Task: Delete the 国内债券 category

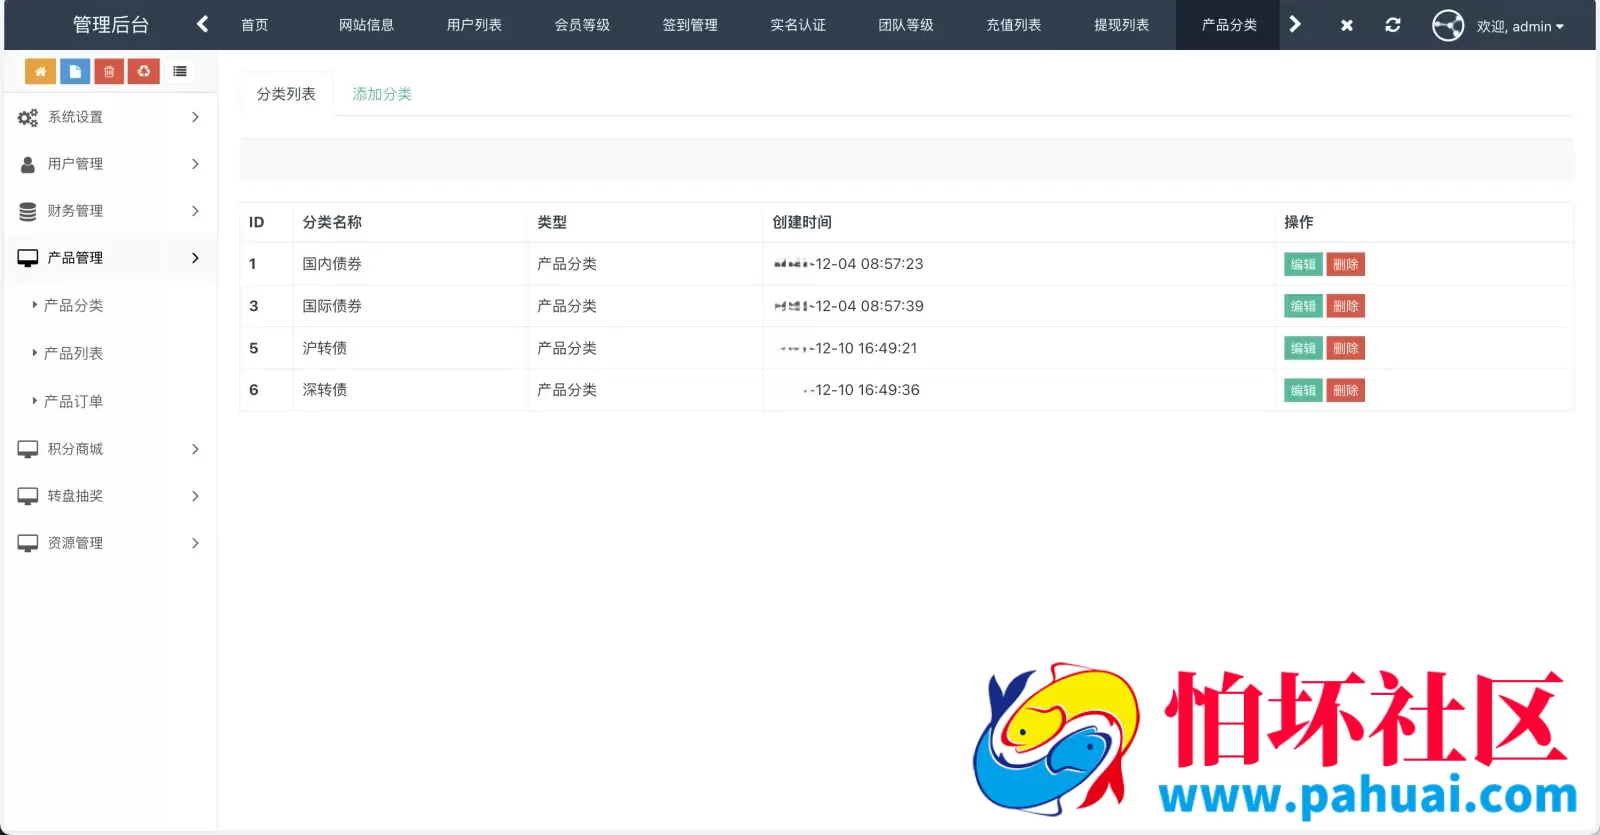Action: click(x=1346, y=264)
